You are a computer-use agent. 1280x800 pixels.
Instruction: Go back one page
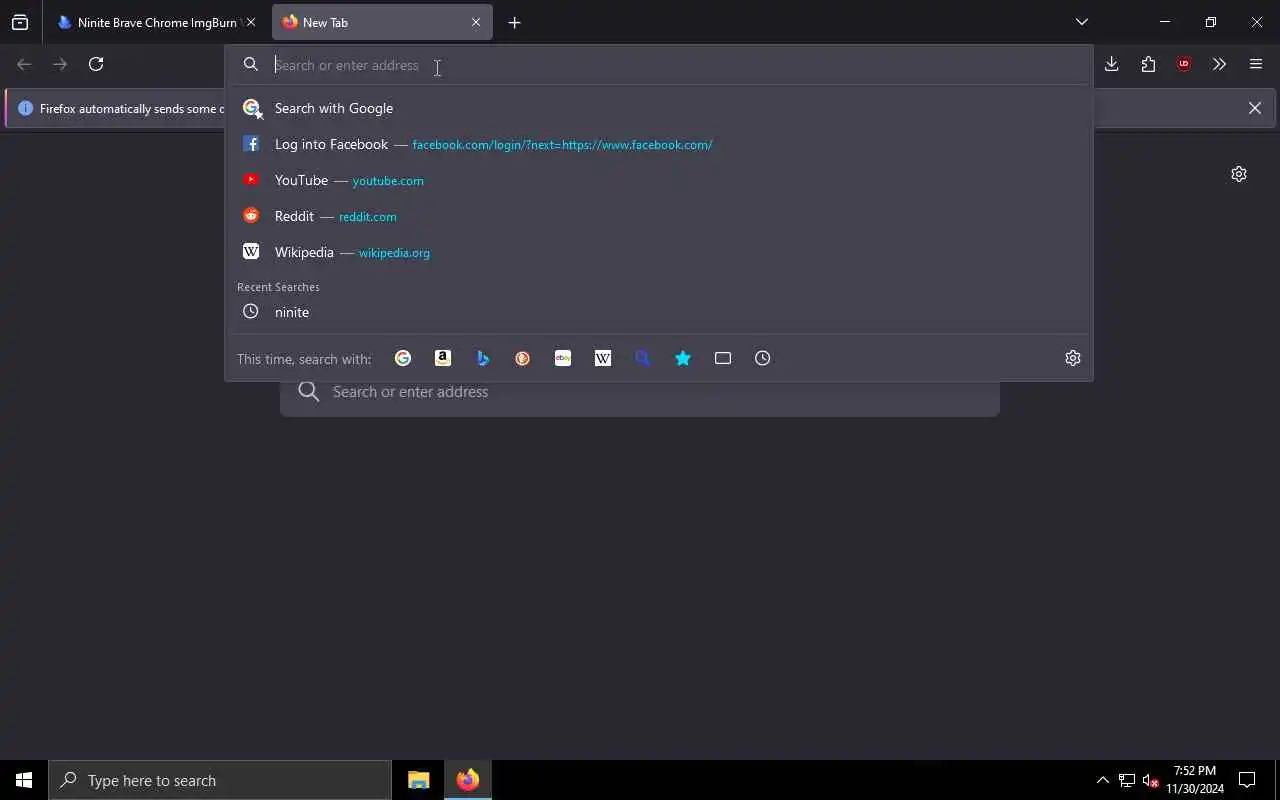click(x=24, y=64)
